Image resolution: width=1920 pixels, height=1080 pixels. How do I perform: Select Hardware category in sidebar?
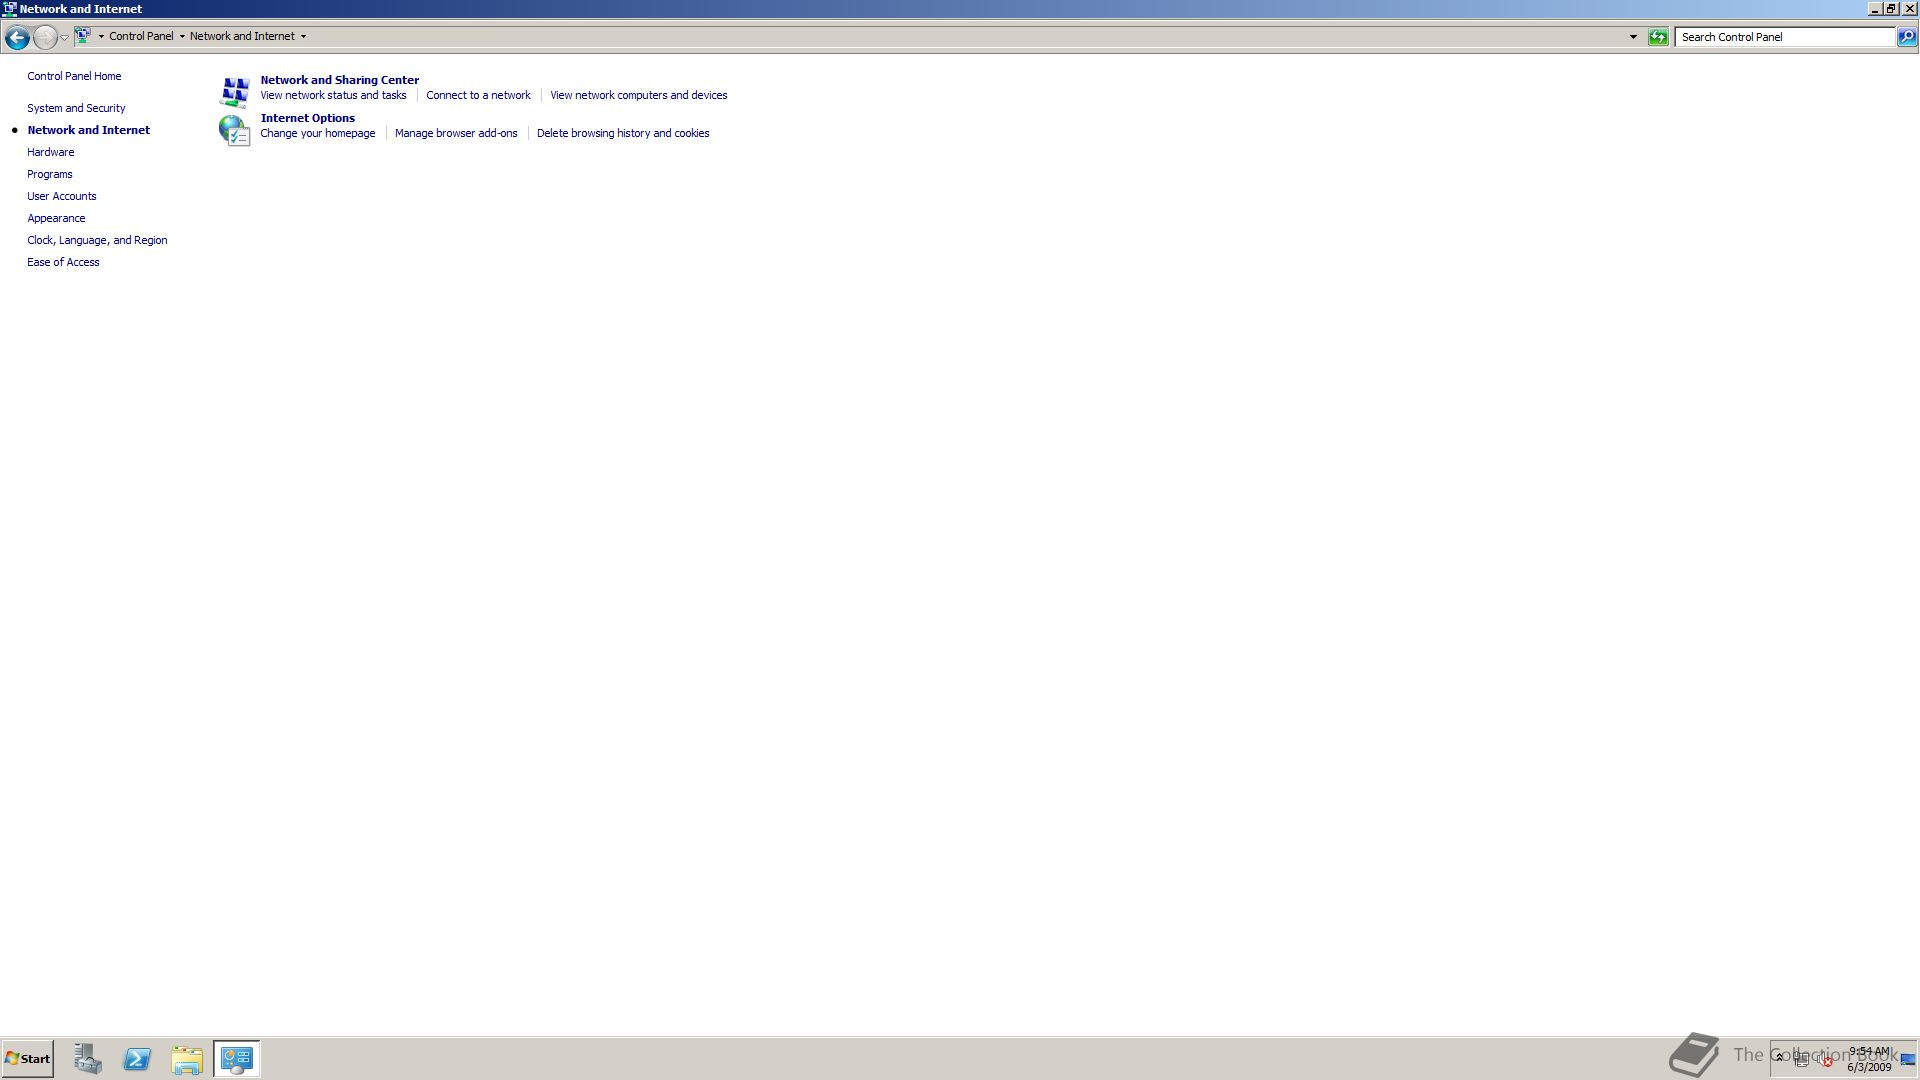50,152
